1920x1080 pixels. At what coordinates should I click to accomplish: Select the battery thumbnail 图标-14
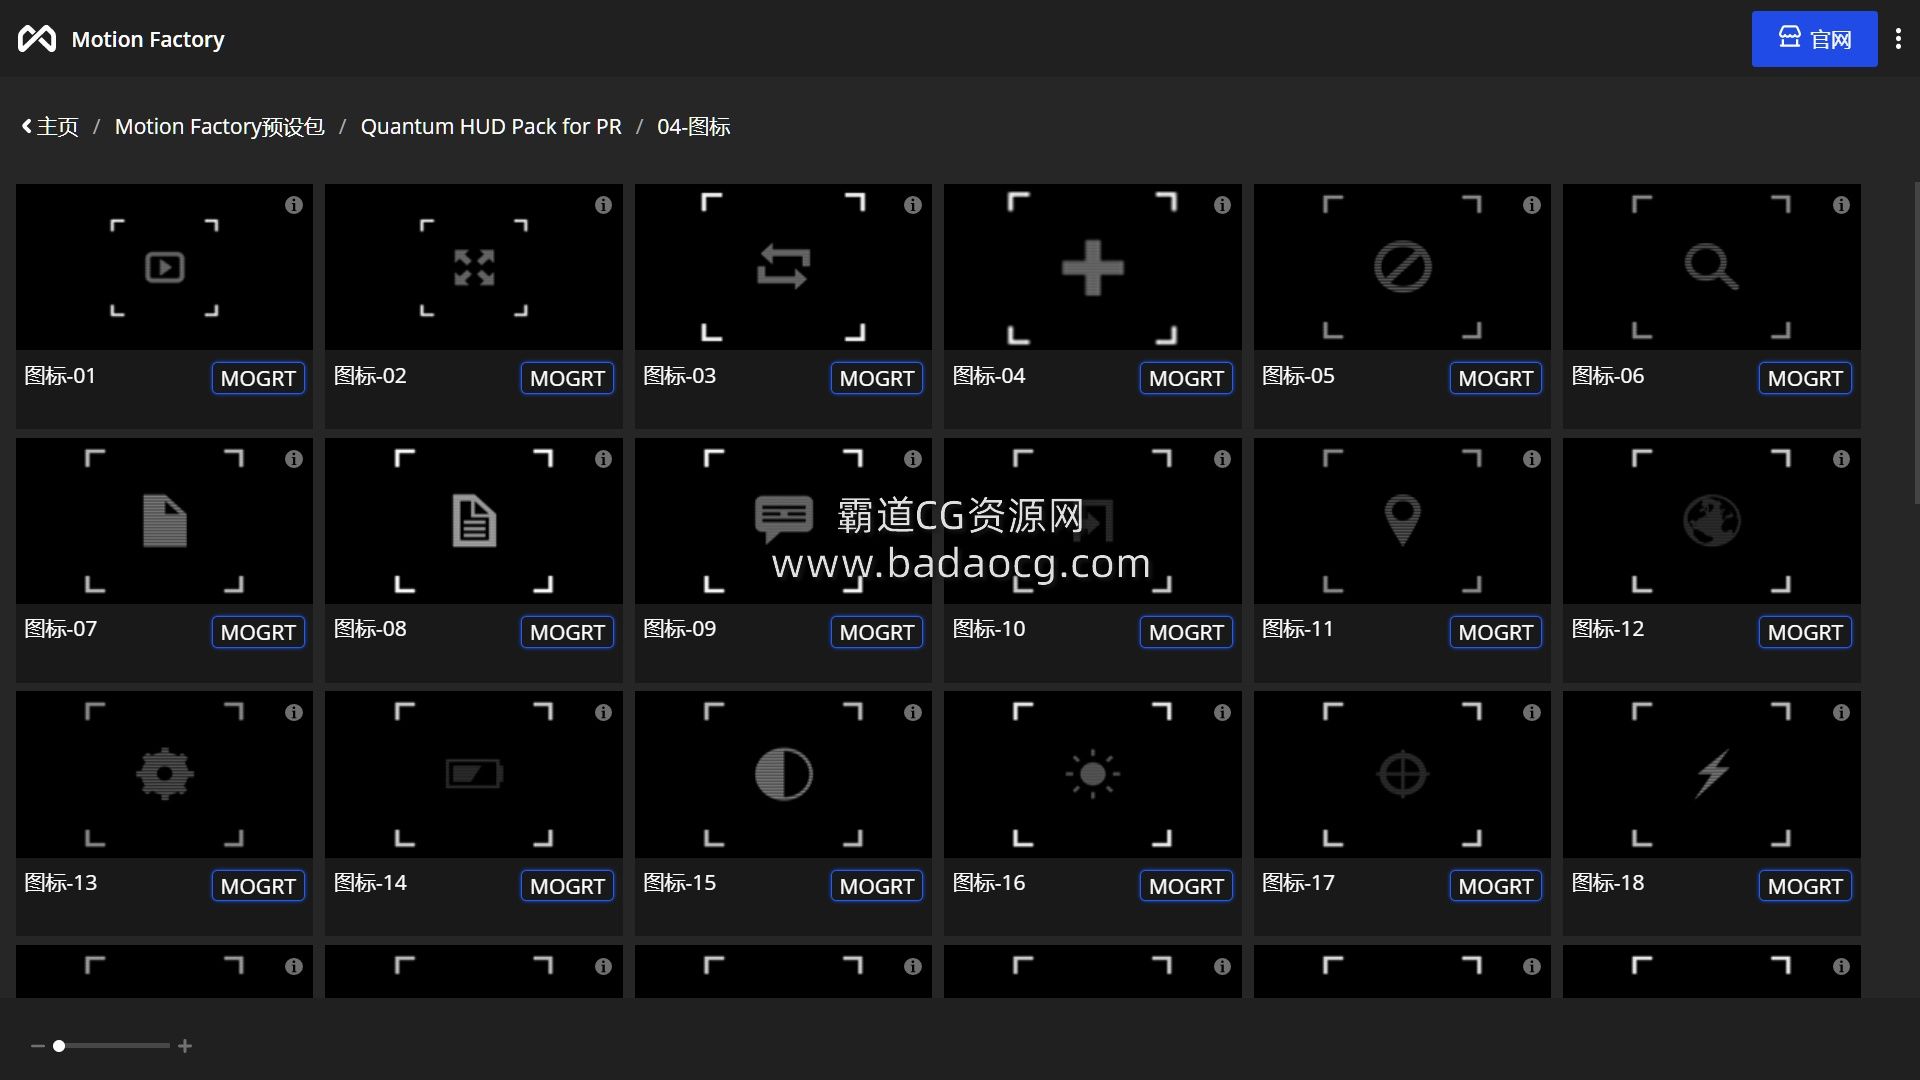coord(474,774)
